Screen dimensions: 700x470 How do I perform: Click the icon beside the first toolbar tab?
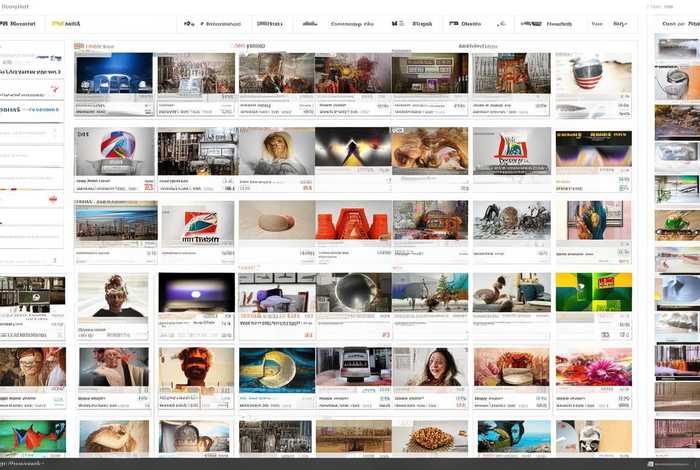point(4,24)
